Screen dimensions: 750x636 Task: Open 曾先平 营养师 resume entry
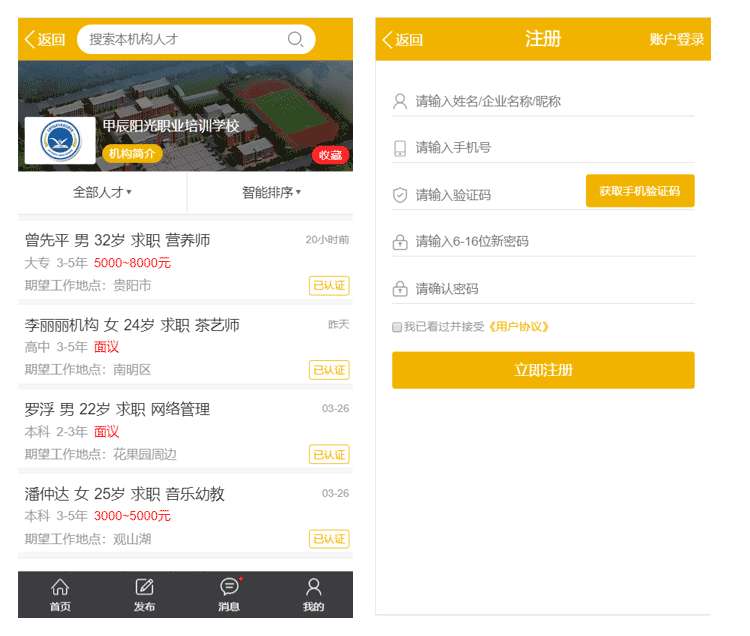coord(186,262)
